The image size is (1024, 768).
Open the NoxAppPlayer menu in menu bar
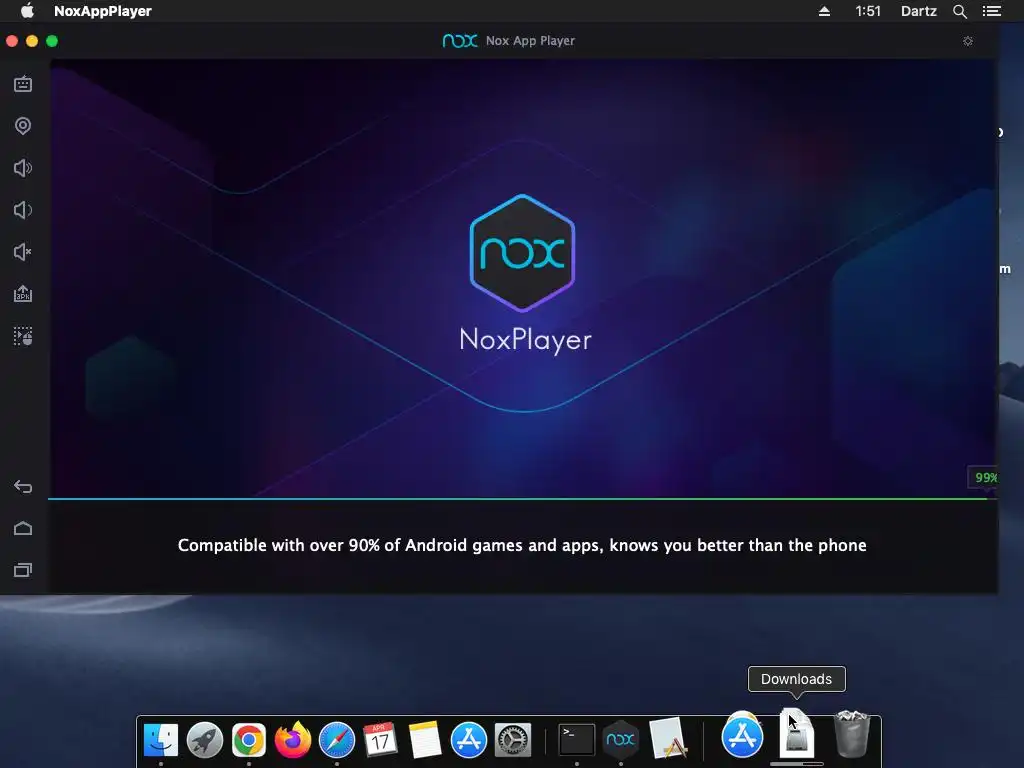point(103,11)
